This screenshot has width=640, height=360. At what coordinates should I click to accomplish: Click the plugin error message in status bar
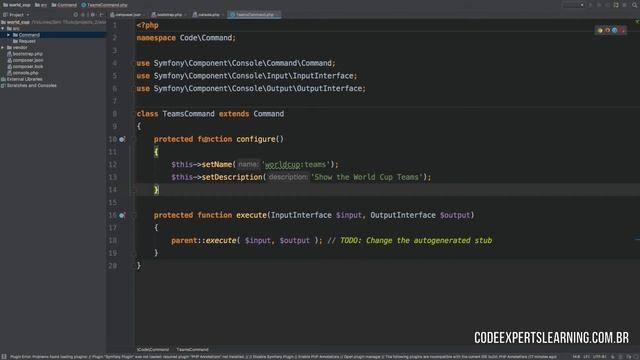(x=283, y=357)
